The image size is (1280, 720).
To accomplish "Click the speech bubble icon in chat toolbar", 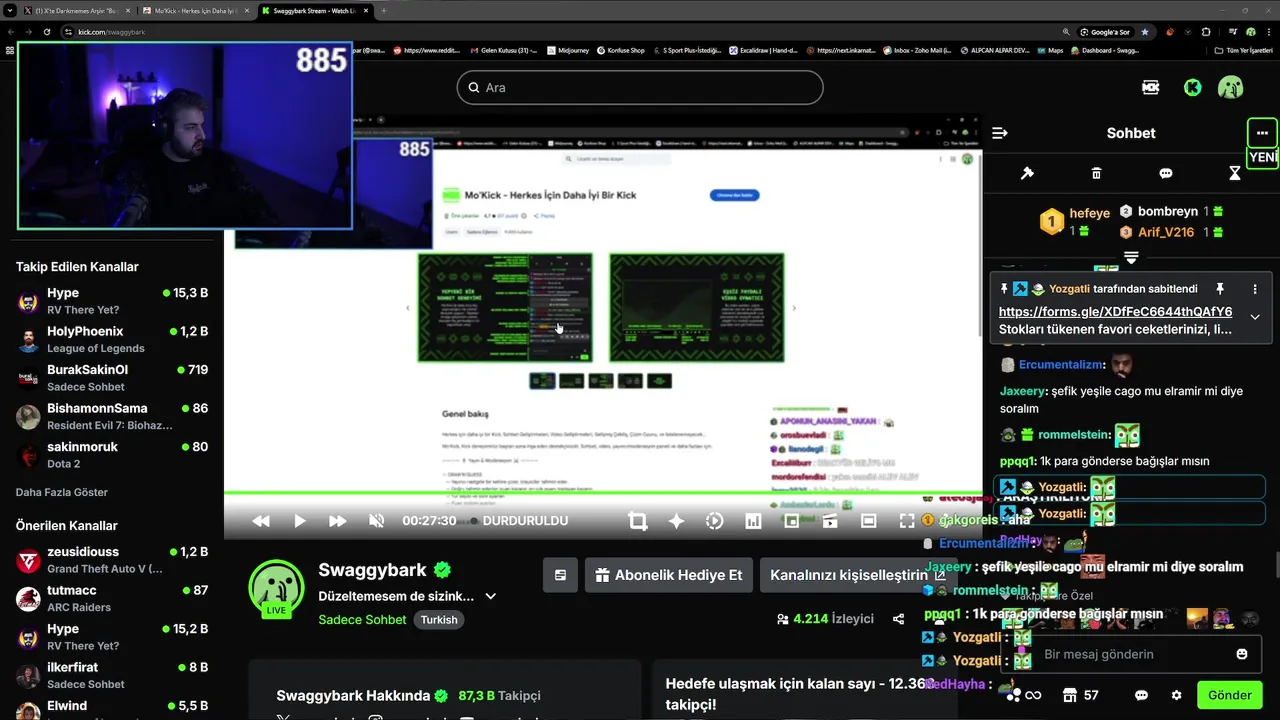I will [1165, 173].
